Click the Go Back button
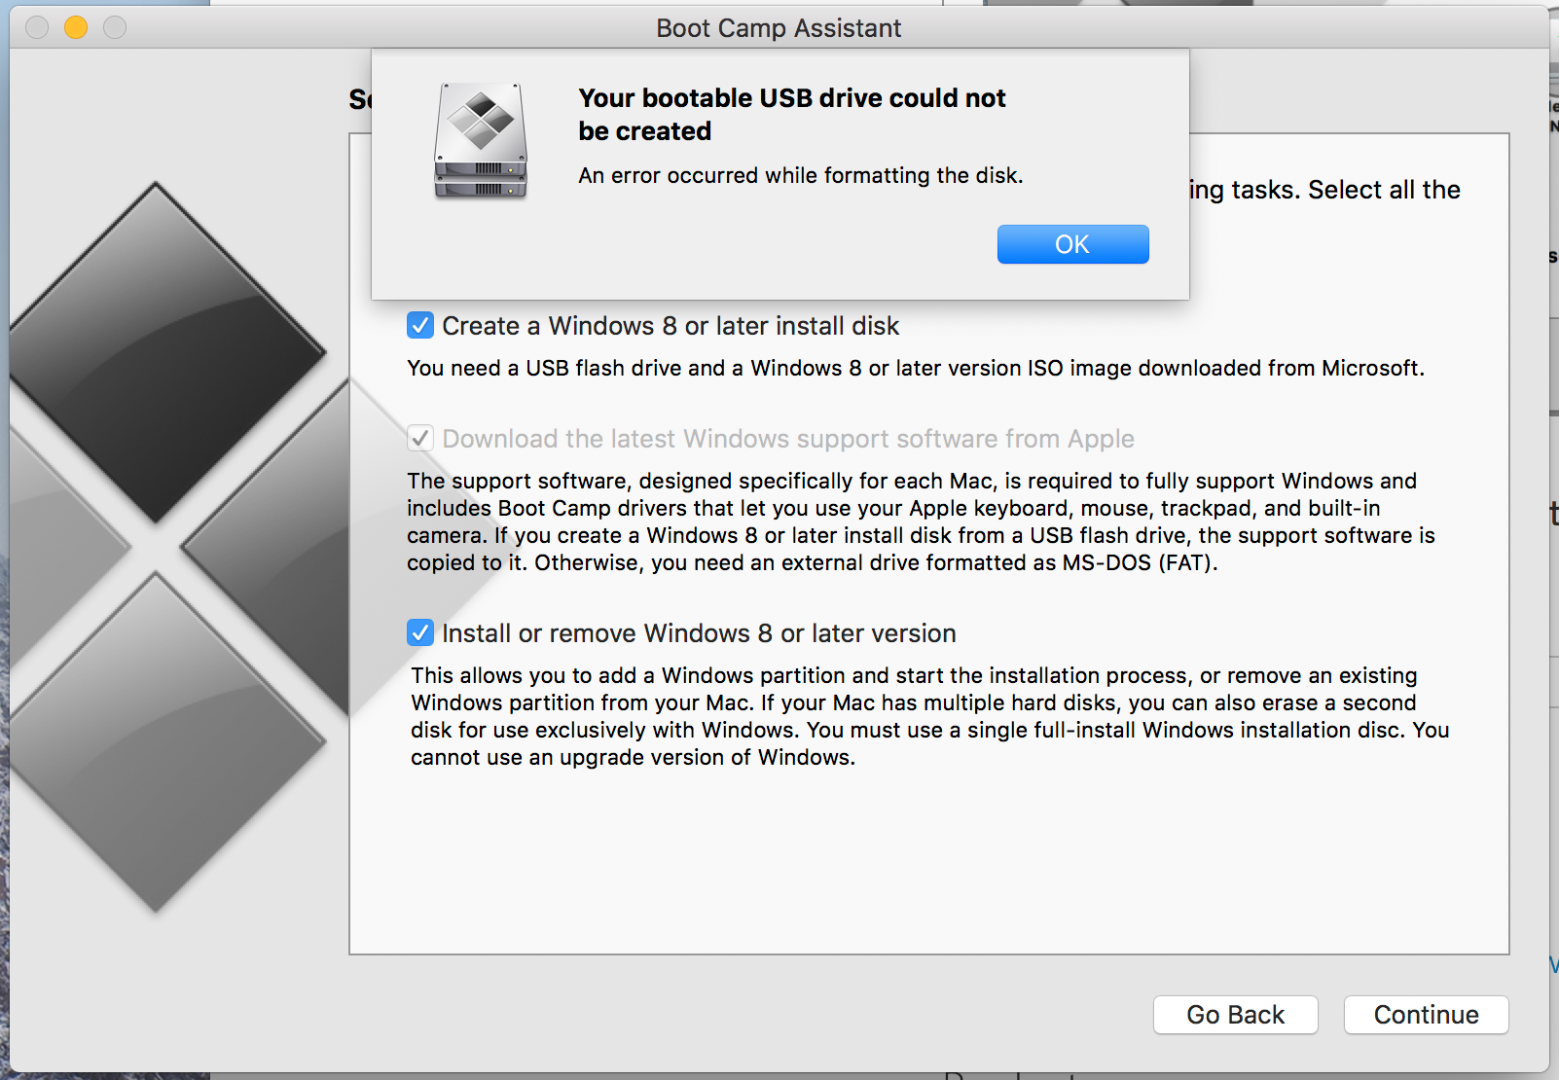Screen dimensions: 1559x1080 (x=1235, y=1015)
